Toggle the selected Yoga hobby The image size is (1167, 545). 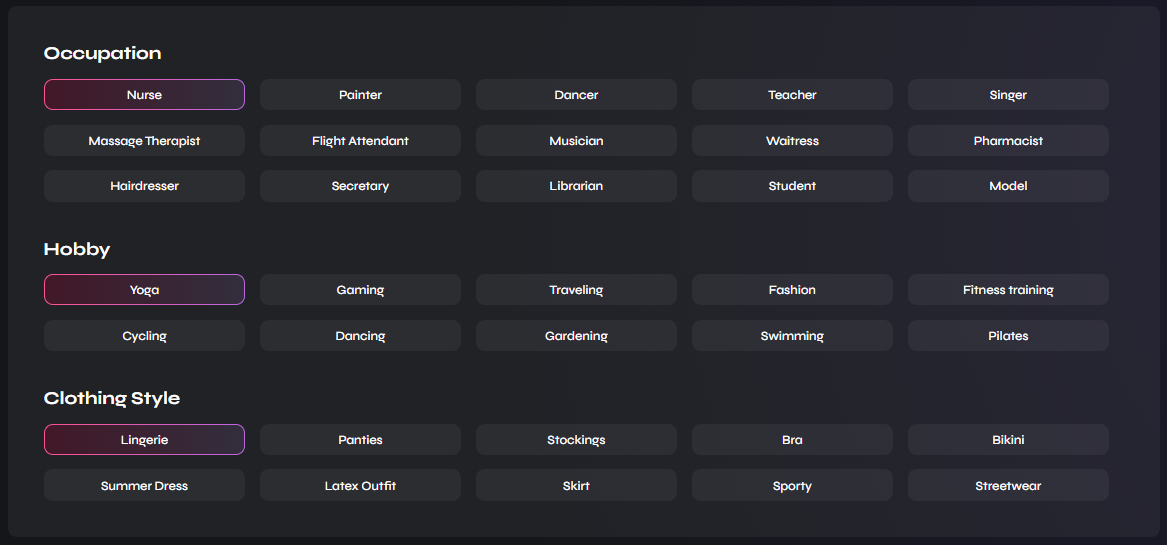144,290
